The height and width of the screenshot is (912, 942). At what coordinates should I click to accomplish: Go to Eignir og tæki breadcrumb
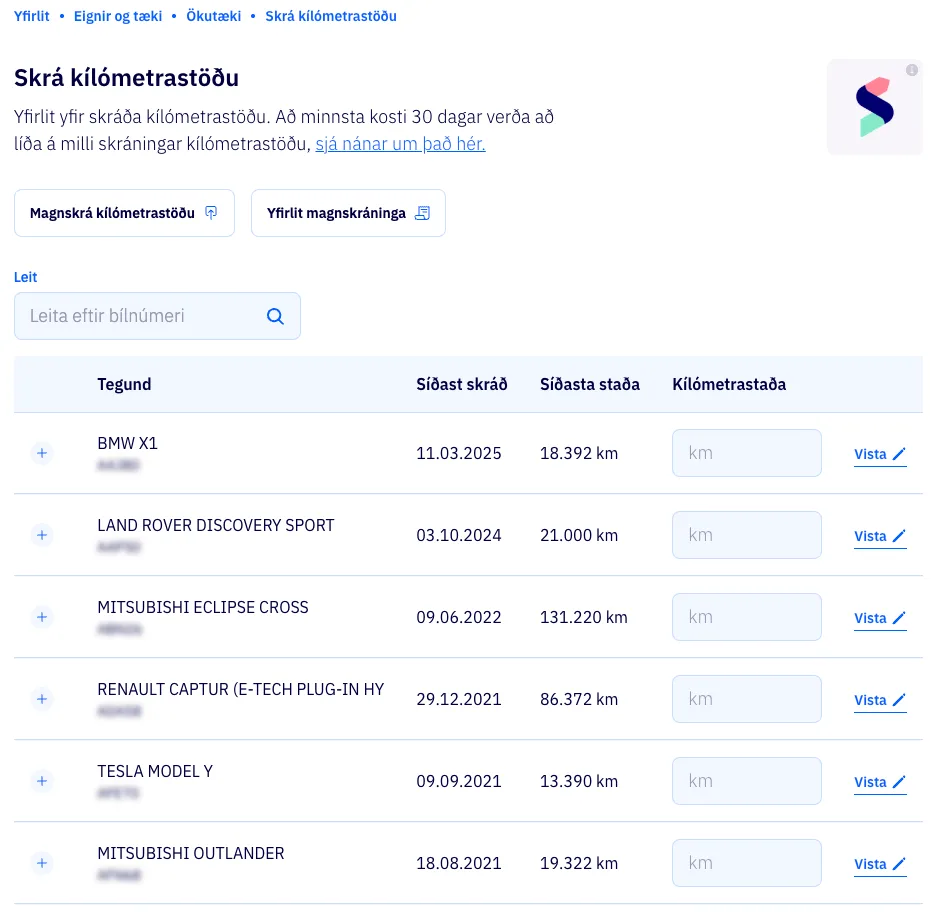pos(118,16)
